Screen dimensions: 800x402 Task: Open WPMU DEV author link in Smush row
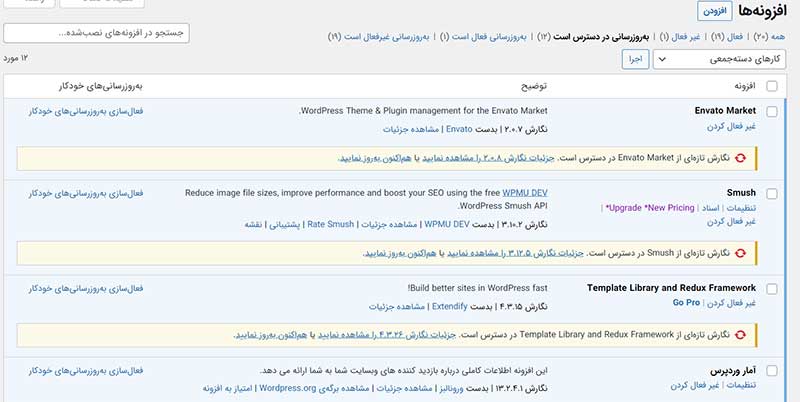(x=446, y=224)
